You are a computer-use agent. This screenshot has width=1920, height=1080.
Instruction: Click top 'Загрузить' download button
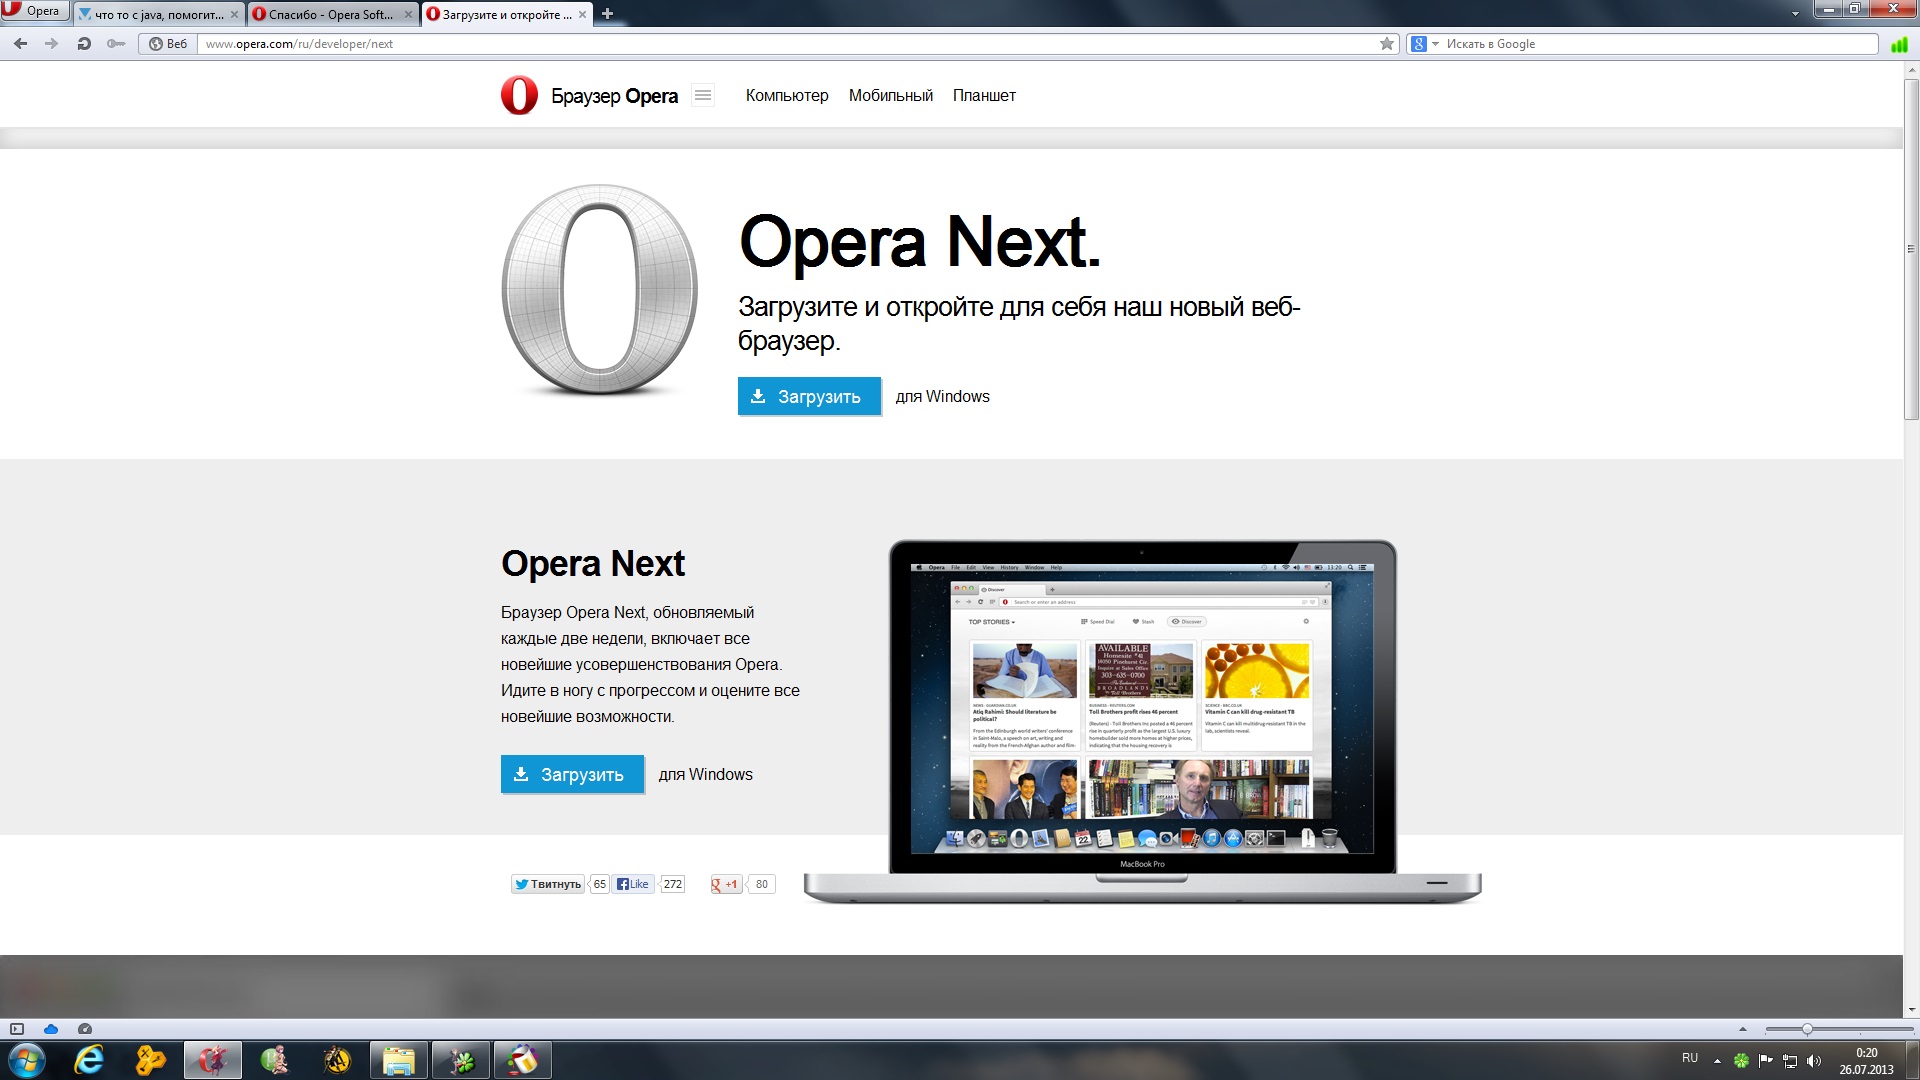809,396
